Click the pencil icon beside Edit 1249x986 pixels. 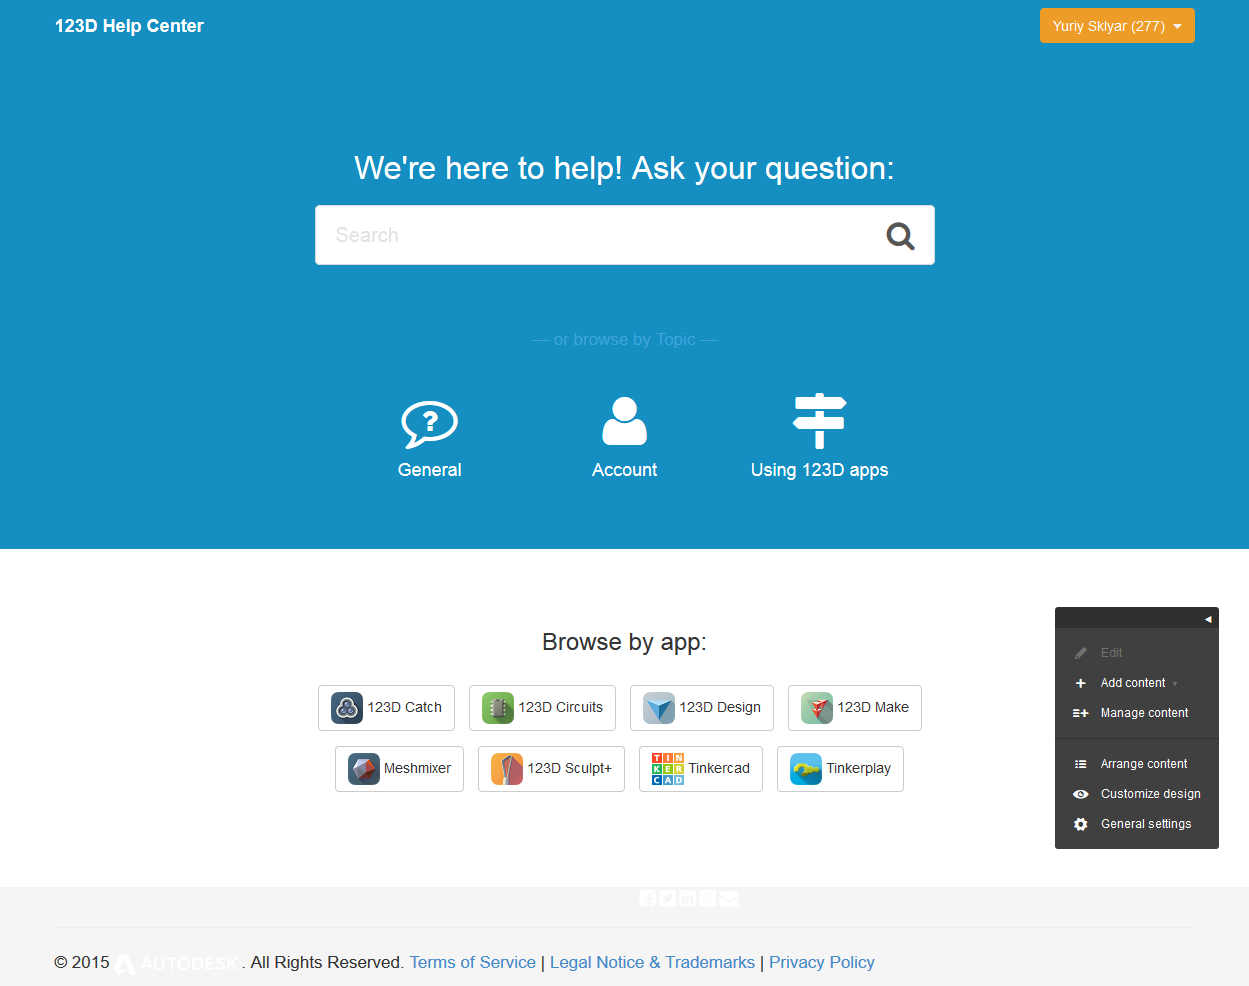tap(1081, 653)
